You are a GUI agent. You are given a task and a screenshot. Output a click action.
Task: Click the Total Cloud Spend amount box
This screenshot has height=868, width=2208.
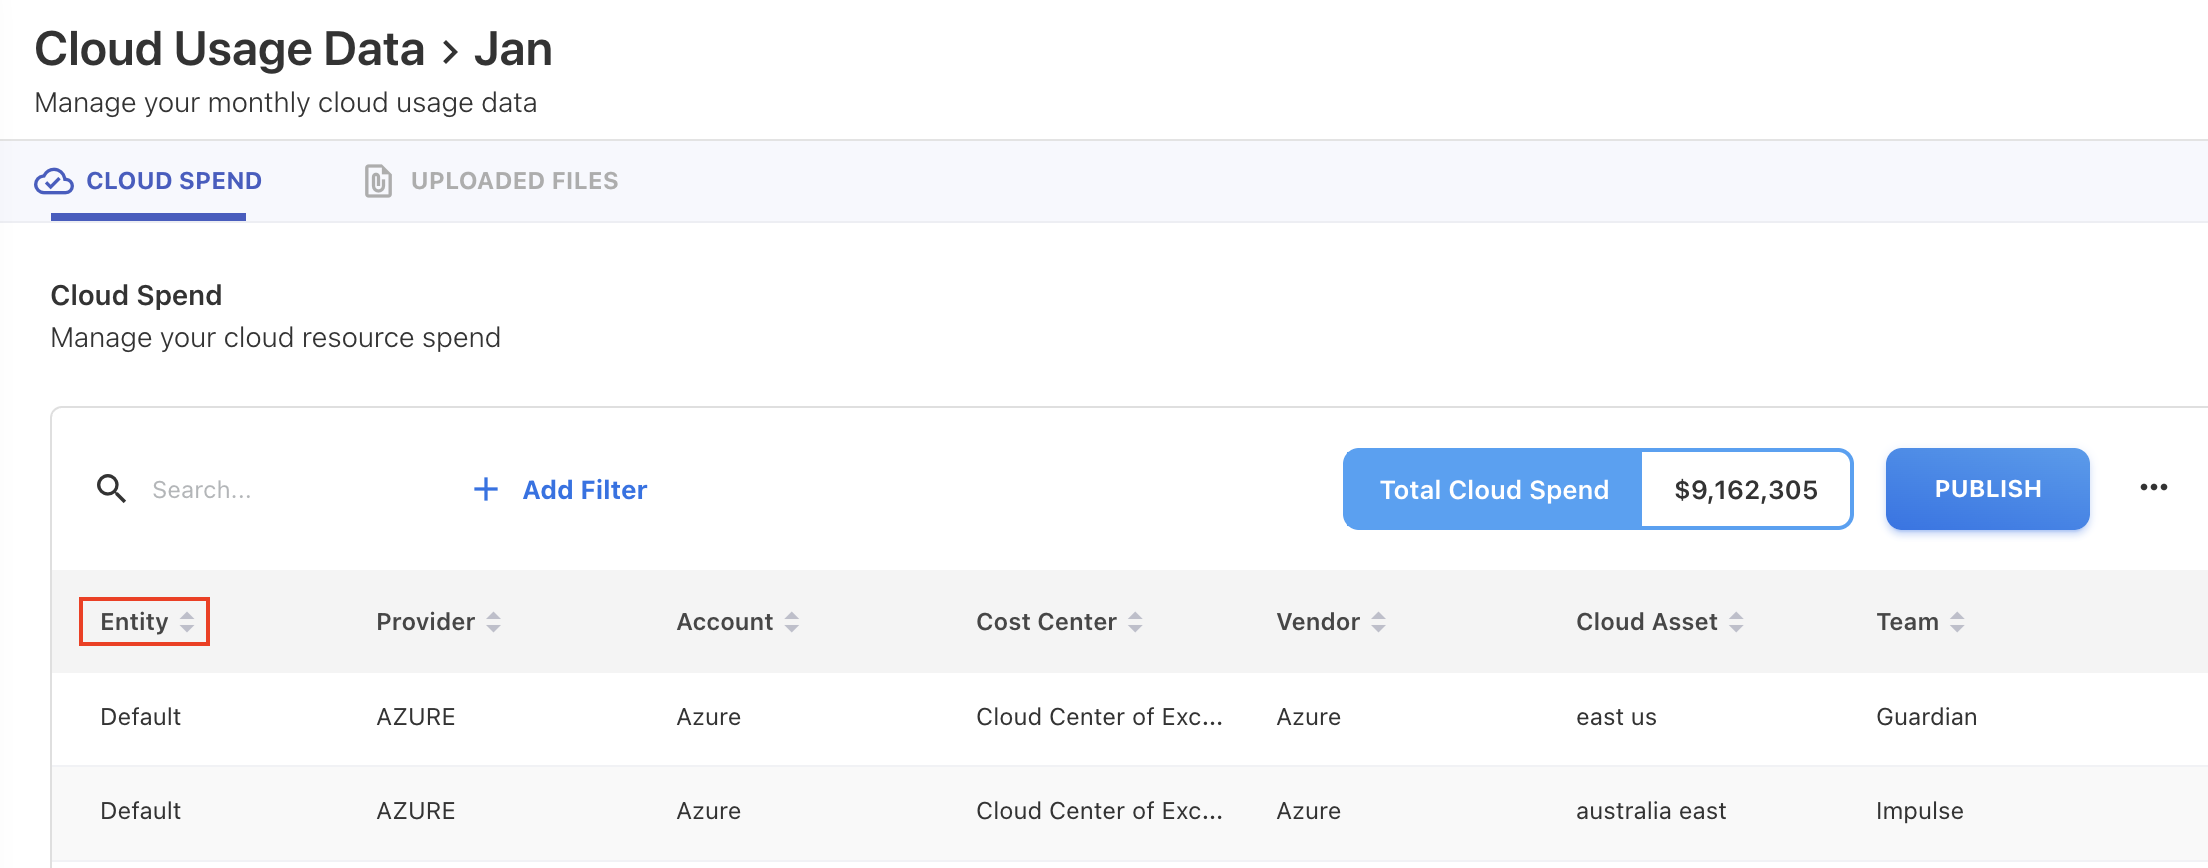click(1745, 490)
